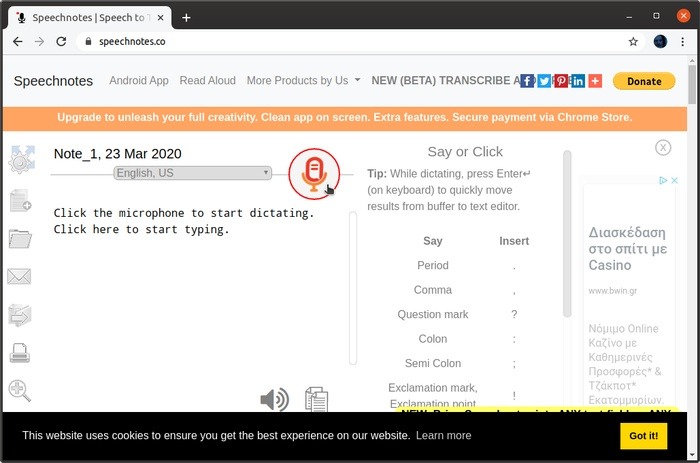The image size is (700, 463).
Task: Read note aloud via speaker icon
Action: [x=275, y=399]
